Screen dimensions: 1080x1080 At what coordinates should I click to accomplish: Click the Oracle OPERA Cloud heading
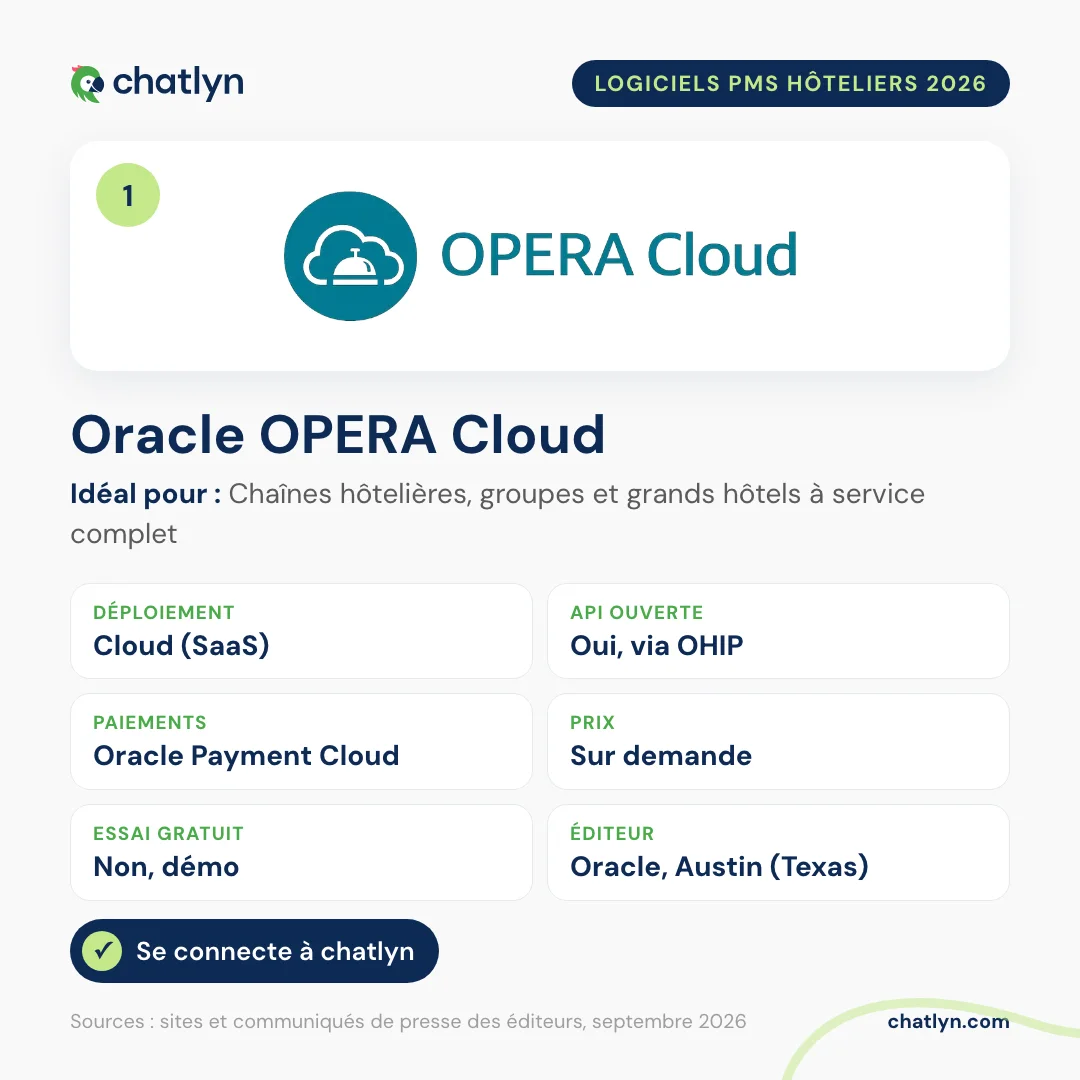pyautogui.click(x=338, y=435)
